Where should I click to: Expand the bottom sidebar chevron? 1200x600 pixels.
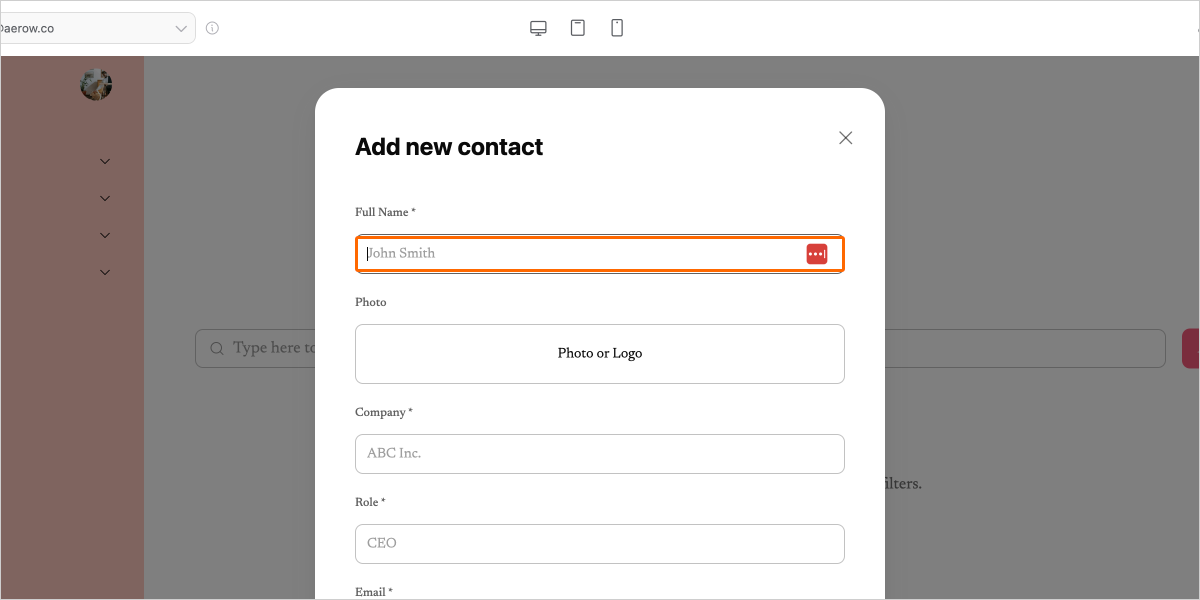pos(105,272)
